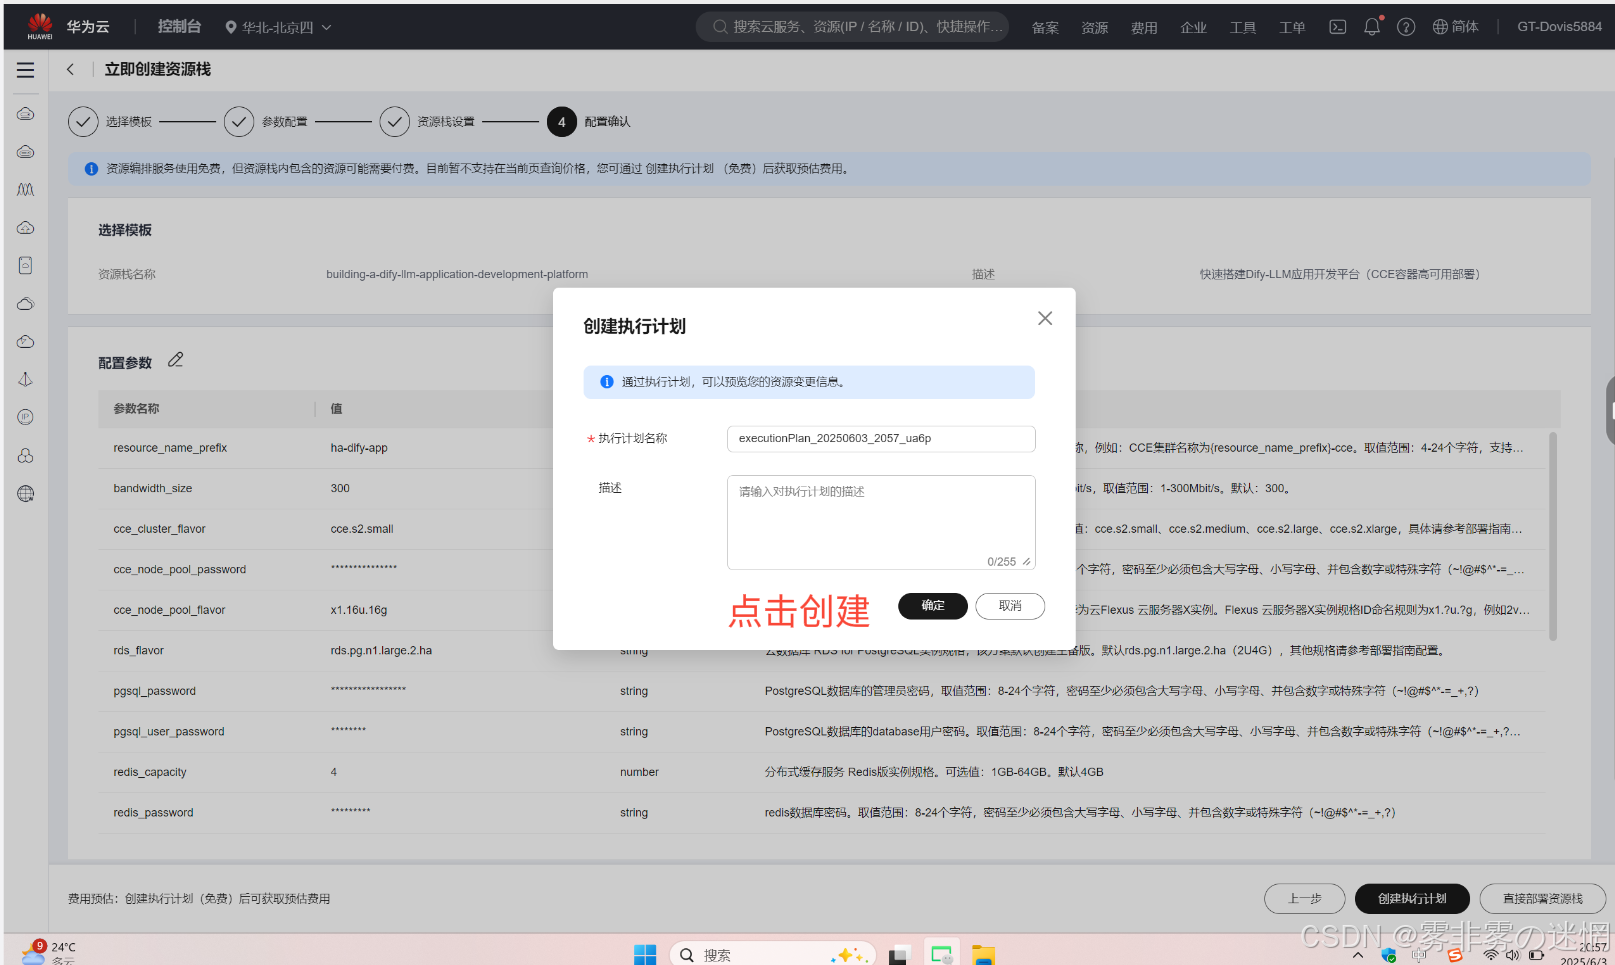Image resolution: width=1615 pixels, height=965 pixels.
Task: Open the 工具 menu
Action: (1243, 27)
